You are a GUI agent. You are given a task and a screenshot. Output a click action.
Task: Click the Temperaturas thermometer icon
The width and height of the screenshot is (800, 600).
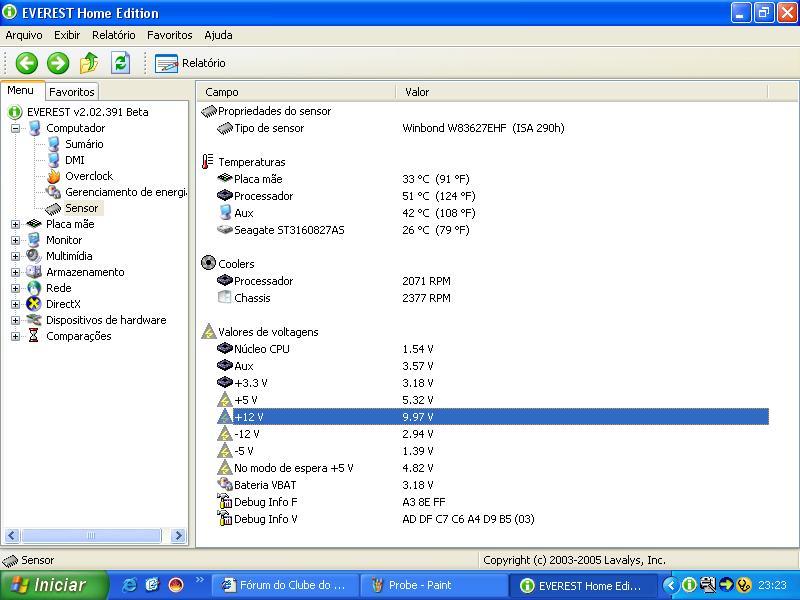(x=207, y=162)
